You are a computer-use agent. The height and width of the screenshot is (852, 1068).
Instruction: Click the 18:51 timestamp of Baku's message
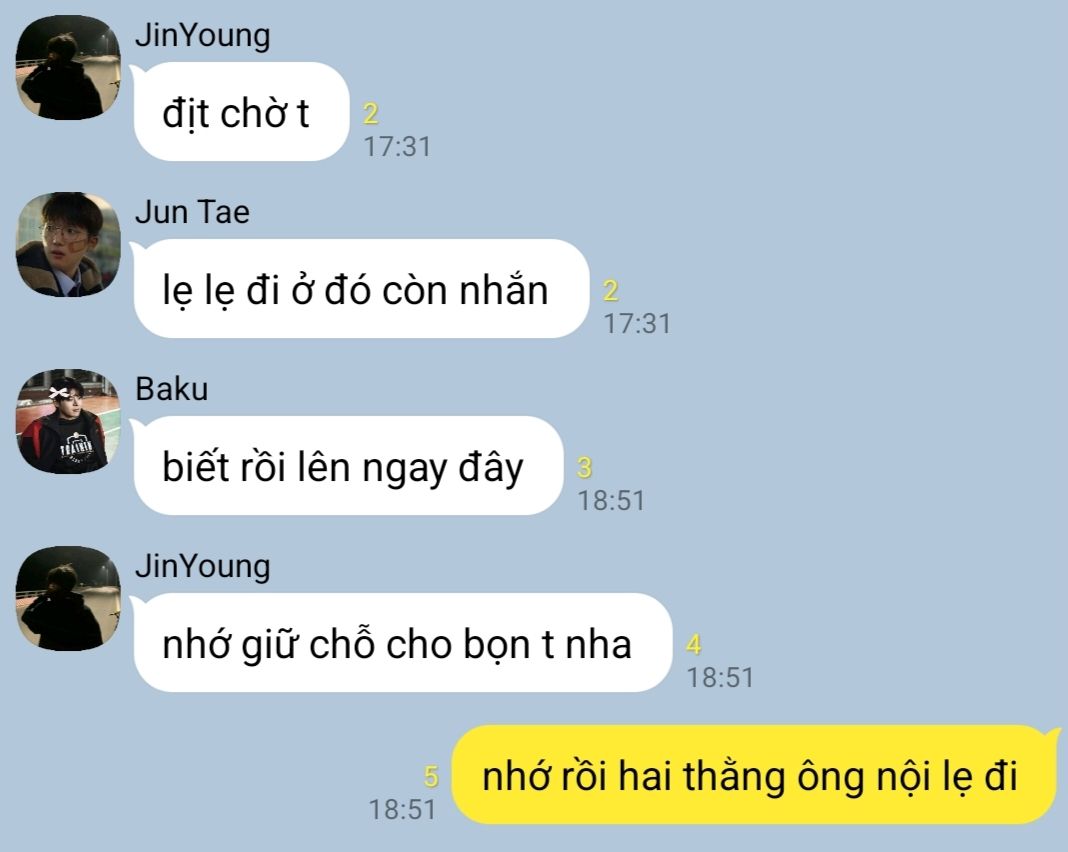(x=611, y=501)
